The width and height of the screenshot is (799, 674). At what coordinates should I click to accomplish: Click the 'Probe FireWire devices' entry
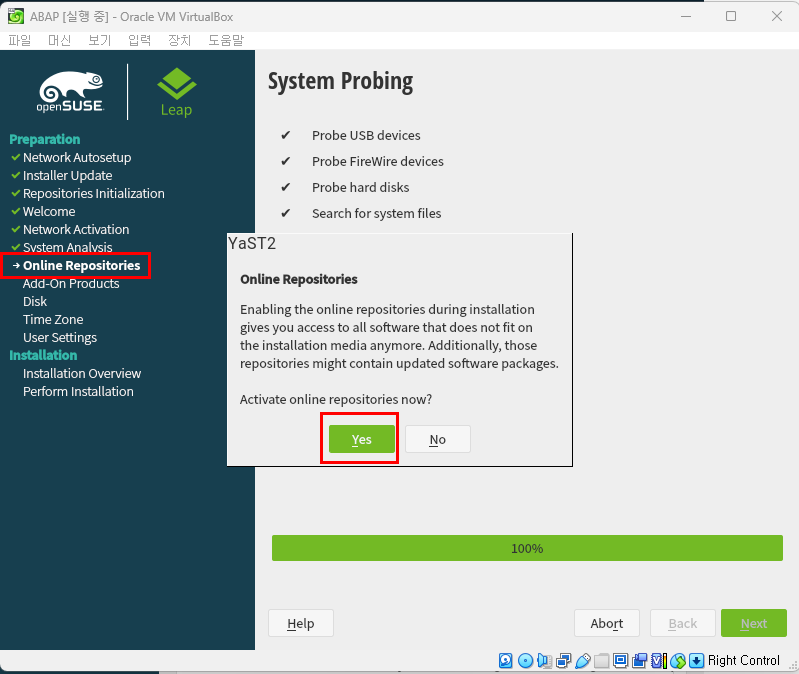point(378,161)
